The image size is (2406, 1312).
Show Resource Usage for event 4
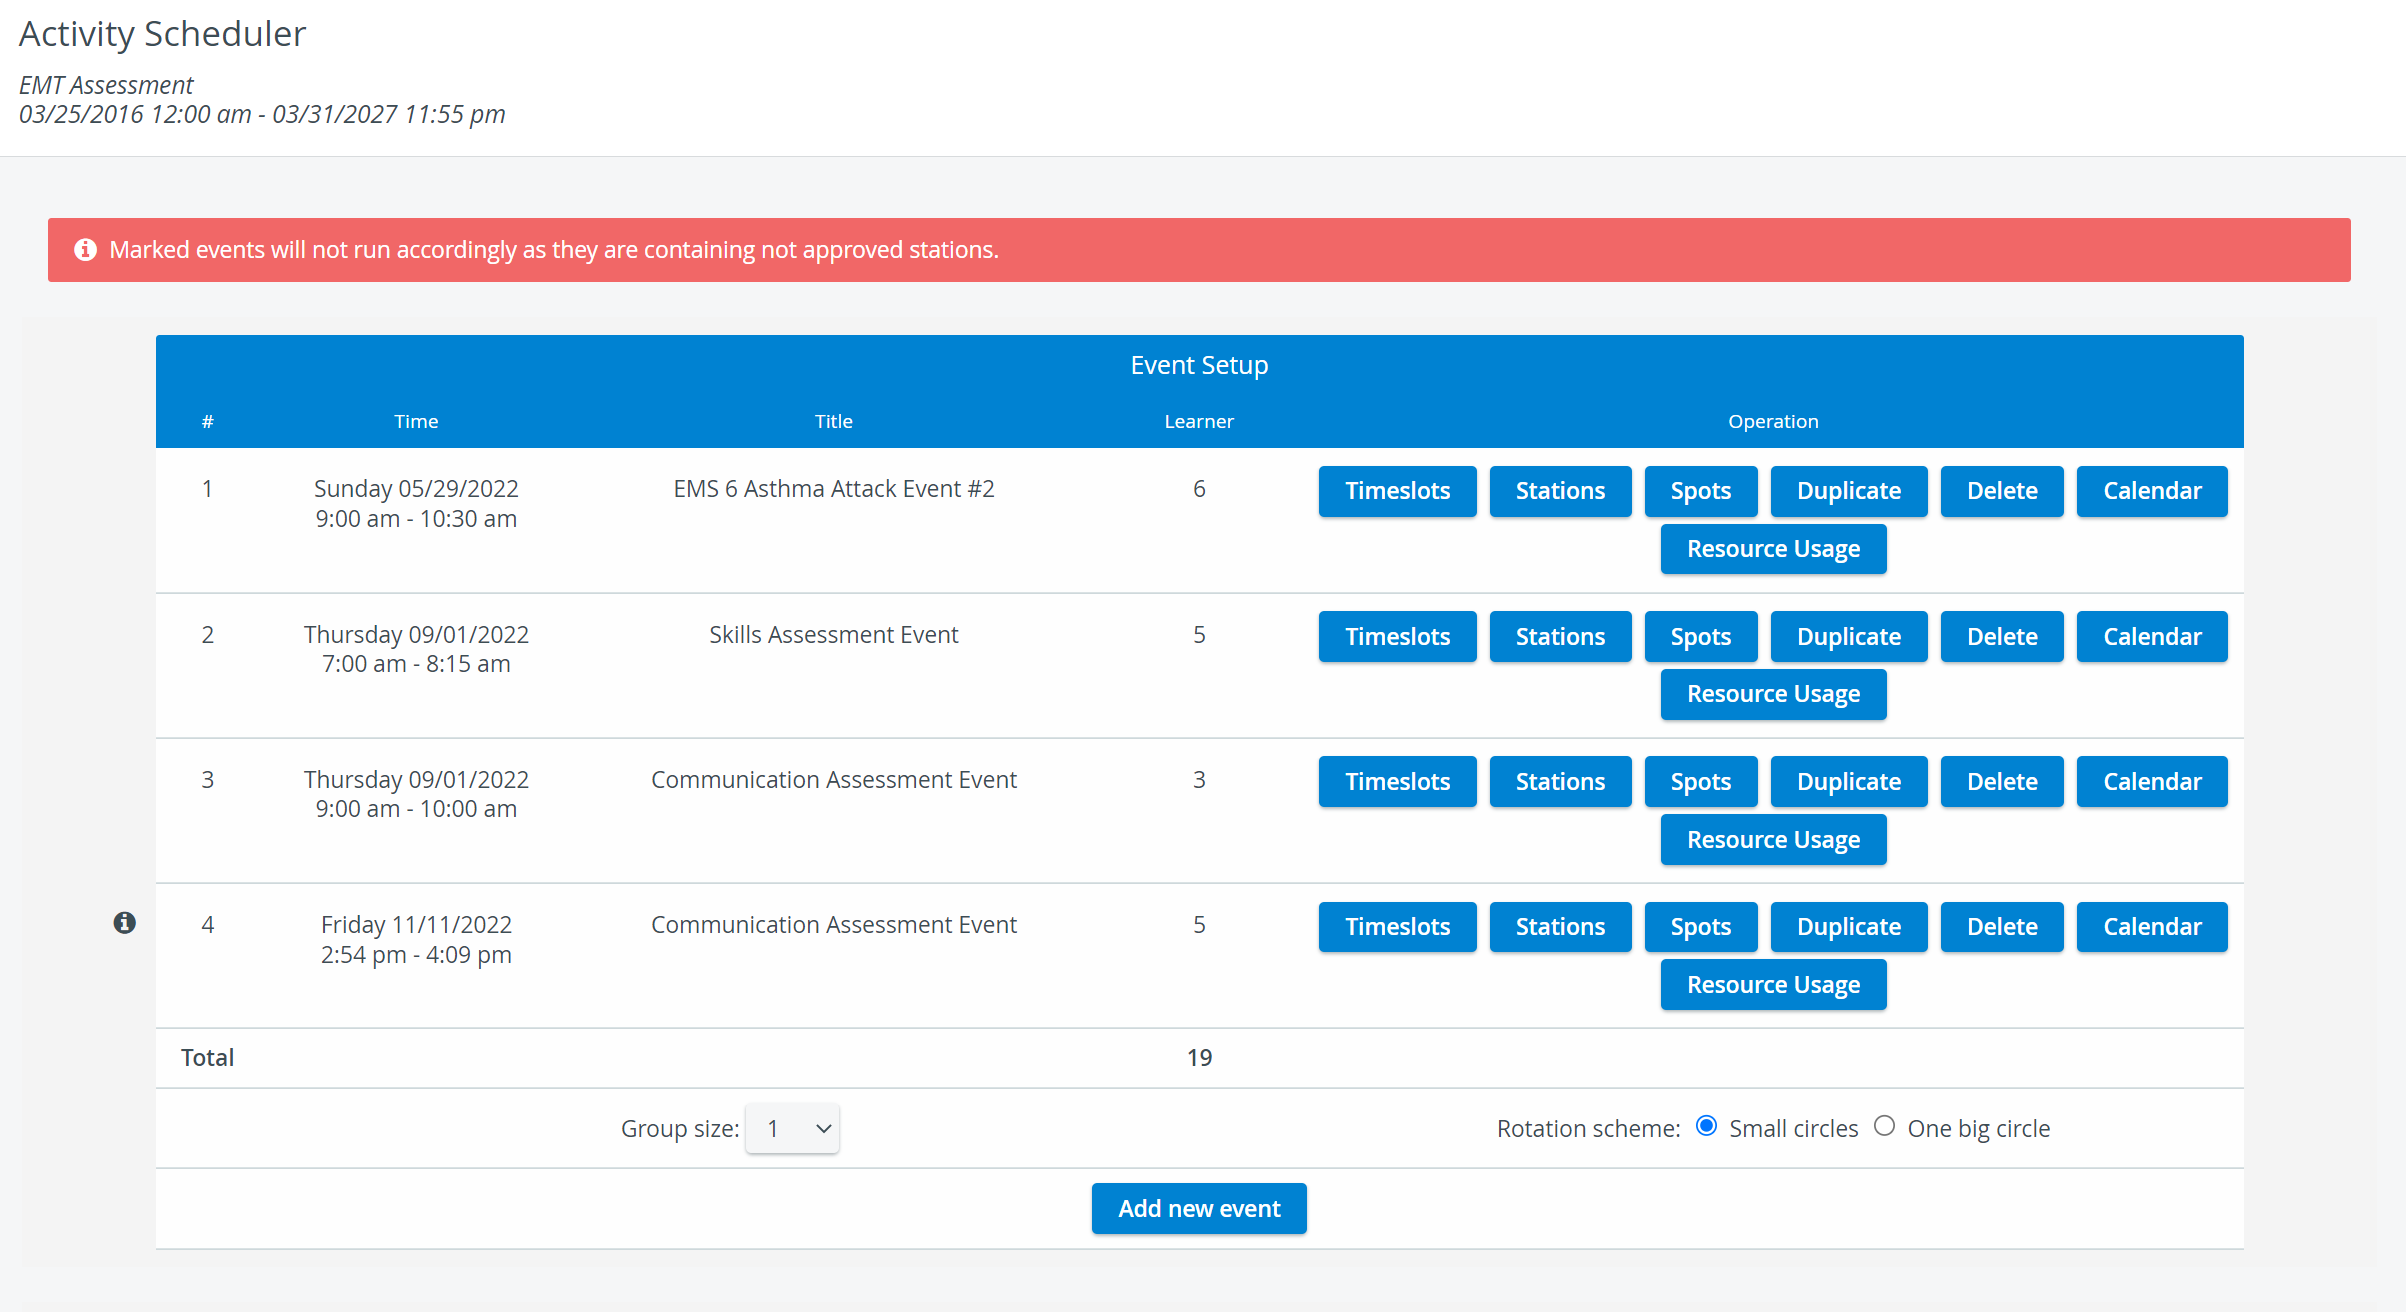pos(1773,985)
